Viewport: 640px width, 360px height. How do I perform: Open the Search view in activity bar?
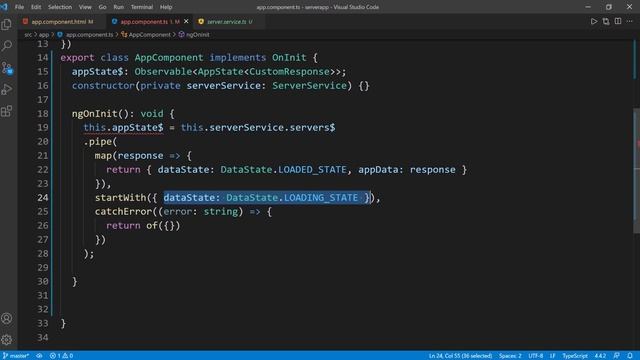point(7,46)
